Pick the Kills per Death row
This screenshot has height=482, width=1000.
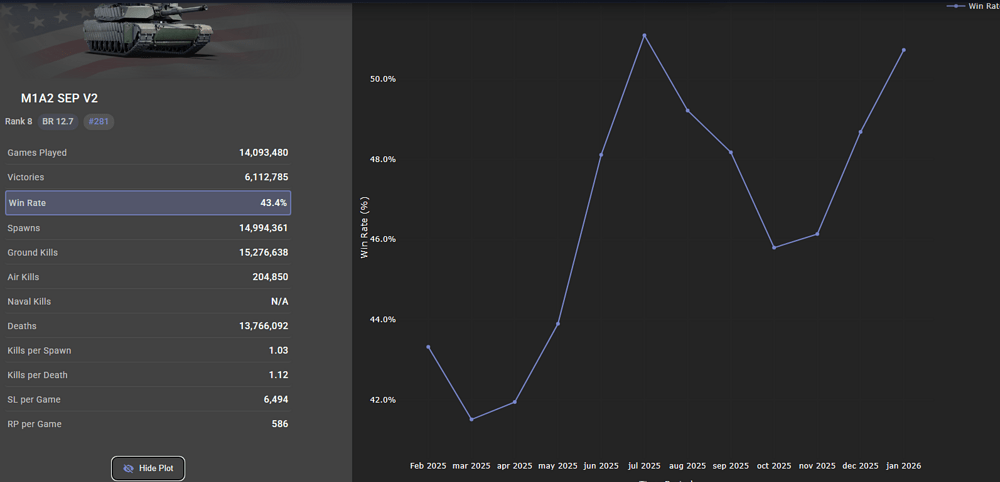(x=148, y=375)
